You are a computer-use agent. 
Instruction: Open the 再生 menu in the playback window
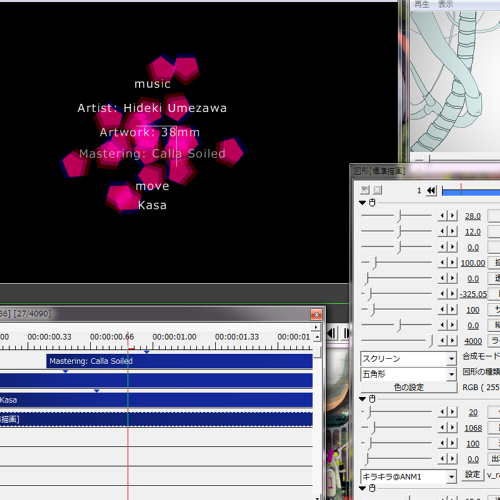tap(422, 4)
